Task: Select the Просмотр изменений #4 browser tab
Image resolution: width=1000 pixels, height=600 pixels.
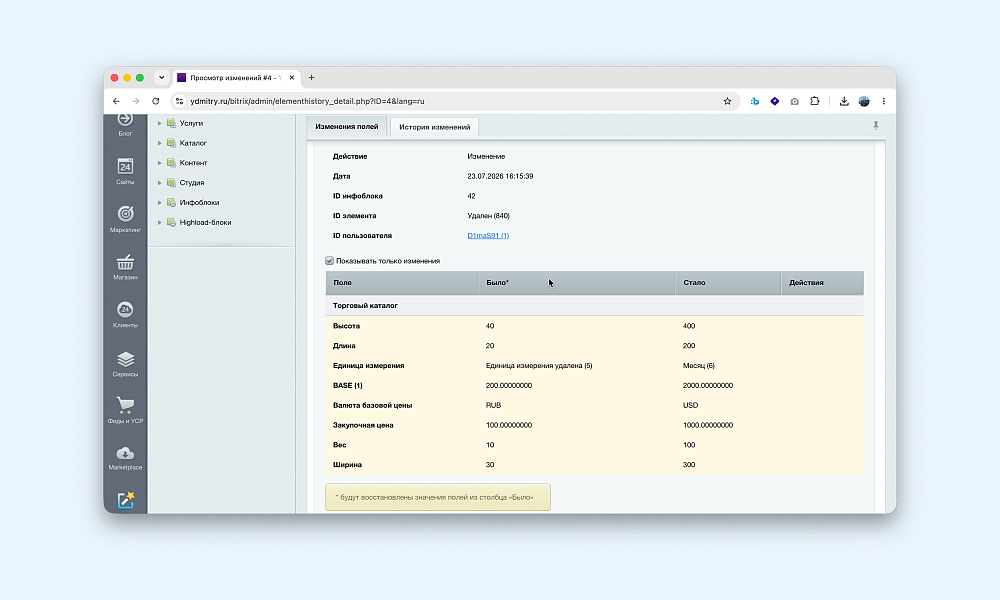Action: (x=236, y=77)
